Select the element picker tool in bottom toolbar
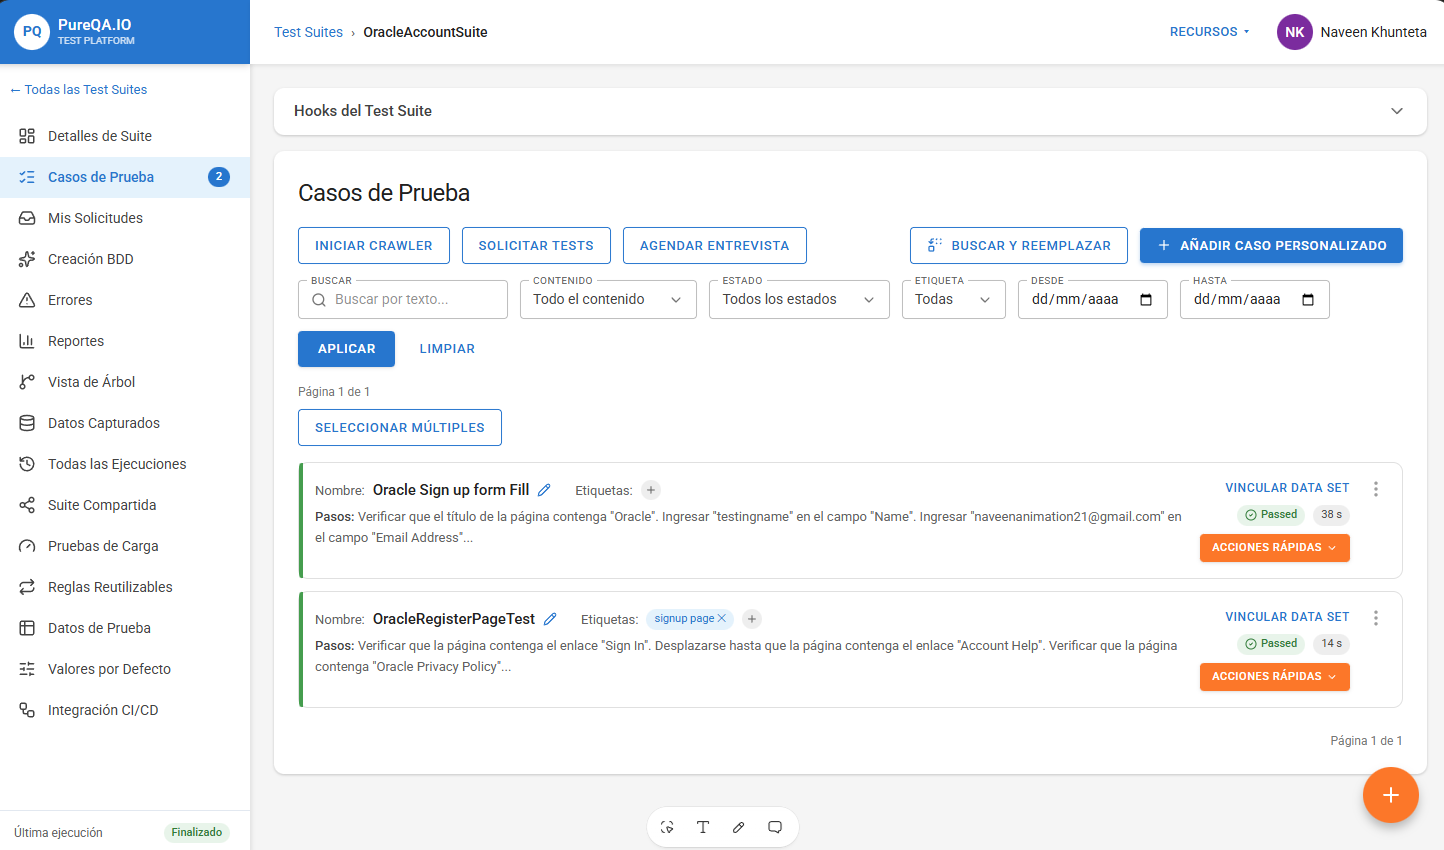Image resolution: width=1444 pixels, height=850 pixels. pyautogui.click(x=667, y=827)
